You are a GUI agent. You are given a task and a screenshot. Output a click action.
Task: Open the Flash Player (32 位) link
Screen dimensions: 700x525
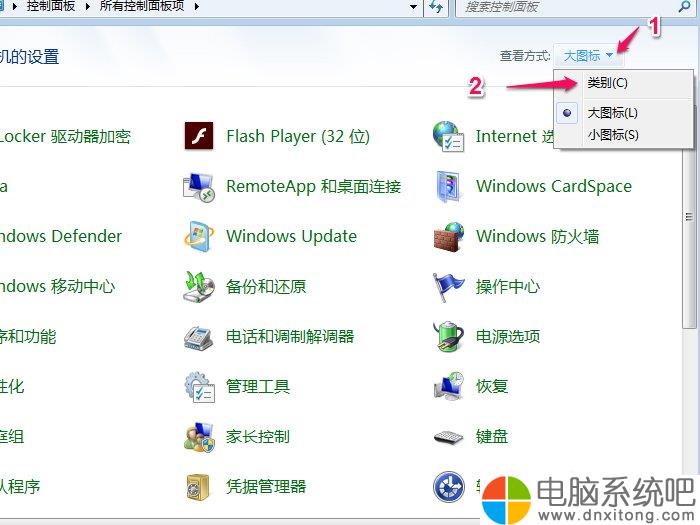point(298,136)
